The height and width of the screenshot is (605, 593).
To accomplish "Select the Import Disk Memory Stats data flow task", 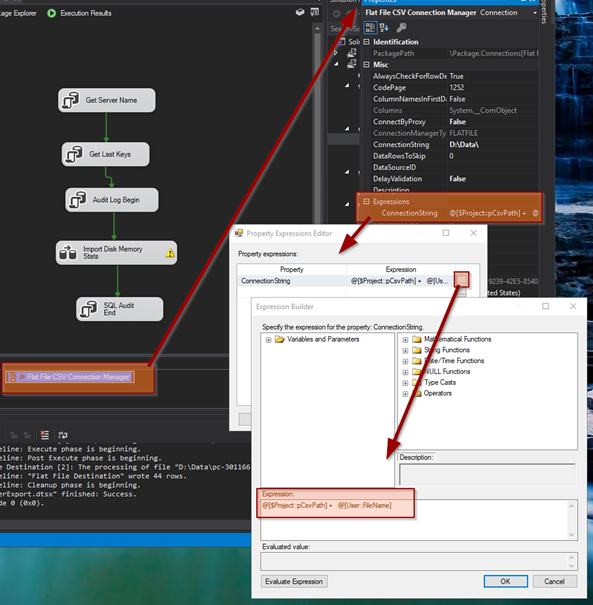I will coord(117,253).
